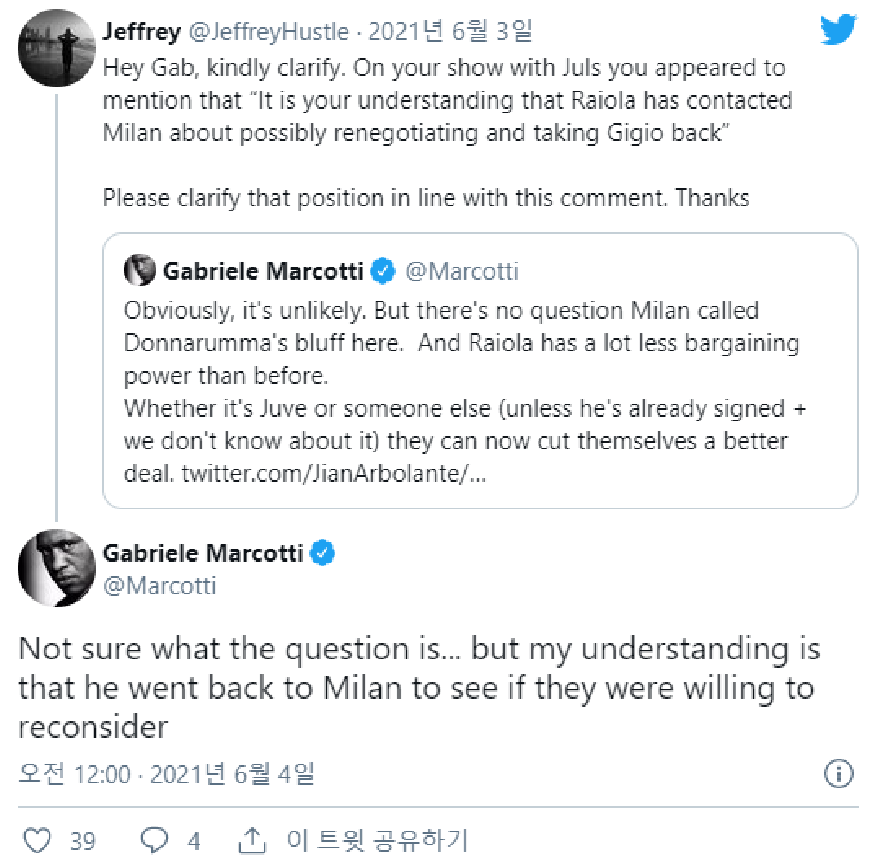Click the 39 likes count
This screenshot has height=863, width=876.
(83, 840)
